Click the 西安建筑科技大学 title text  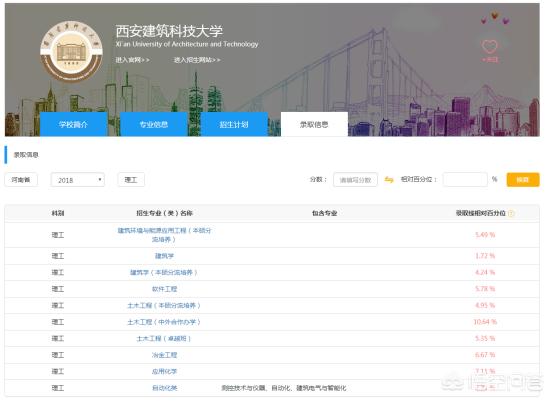(x=169, y=31)
